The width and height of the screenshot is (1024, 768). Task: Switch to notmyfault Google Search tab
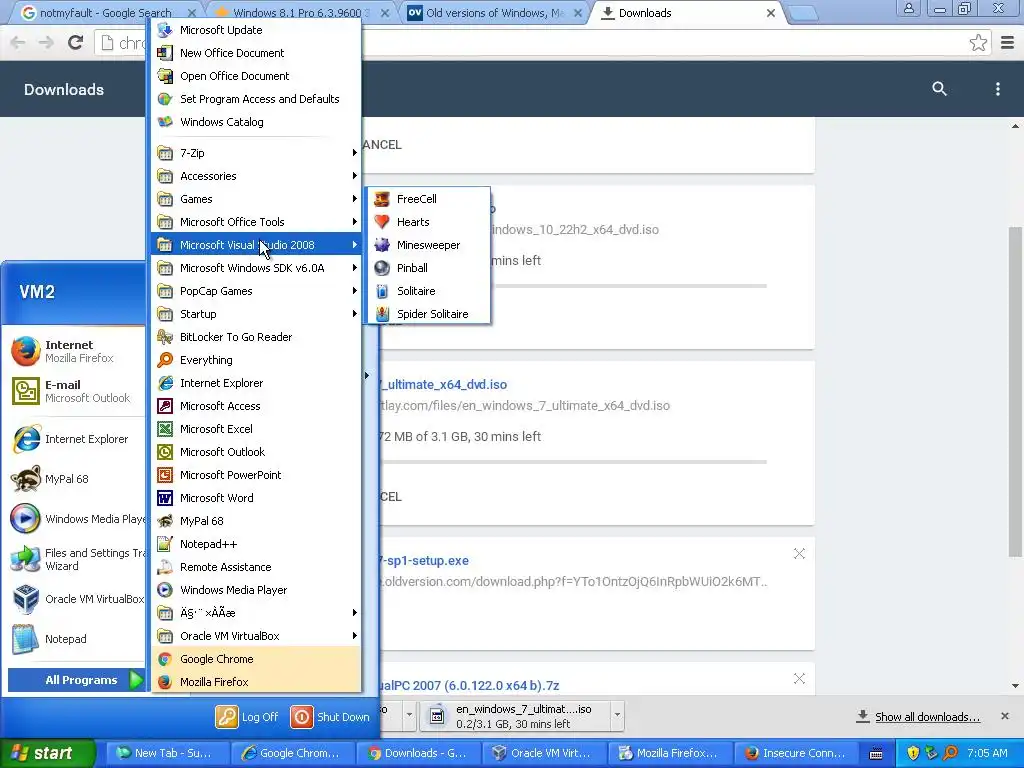tap(108, 12)
